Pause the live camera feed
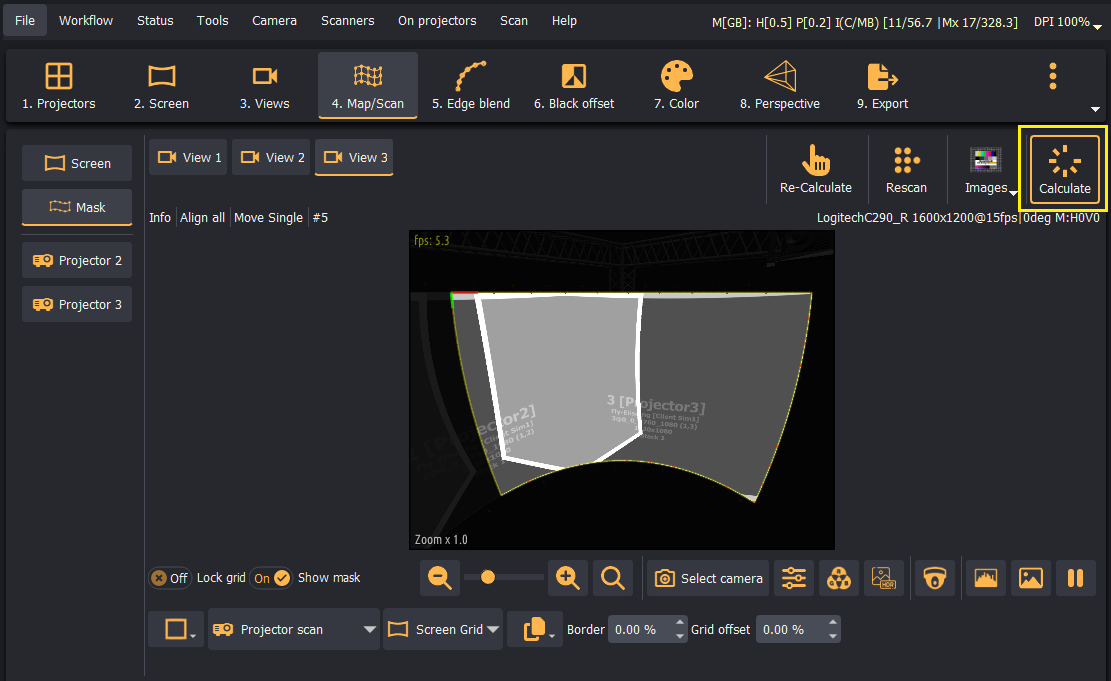 coord(1076,578)
